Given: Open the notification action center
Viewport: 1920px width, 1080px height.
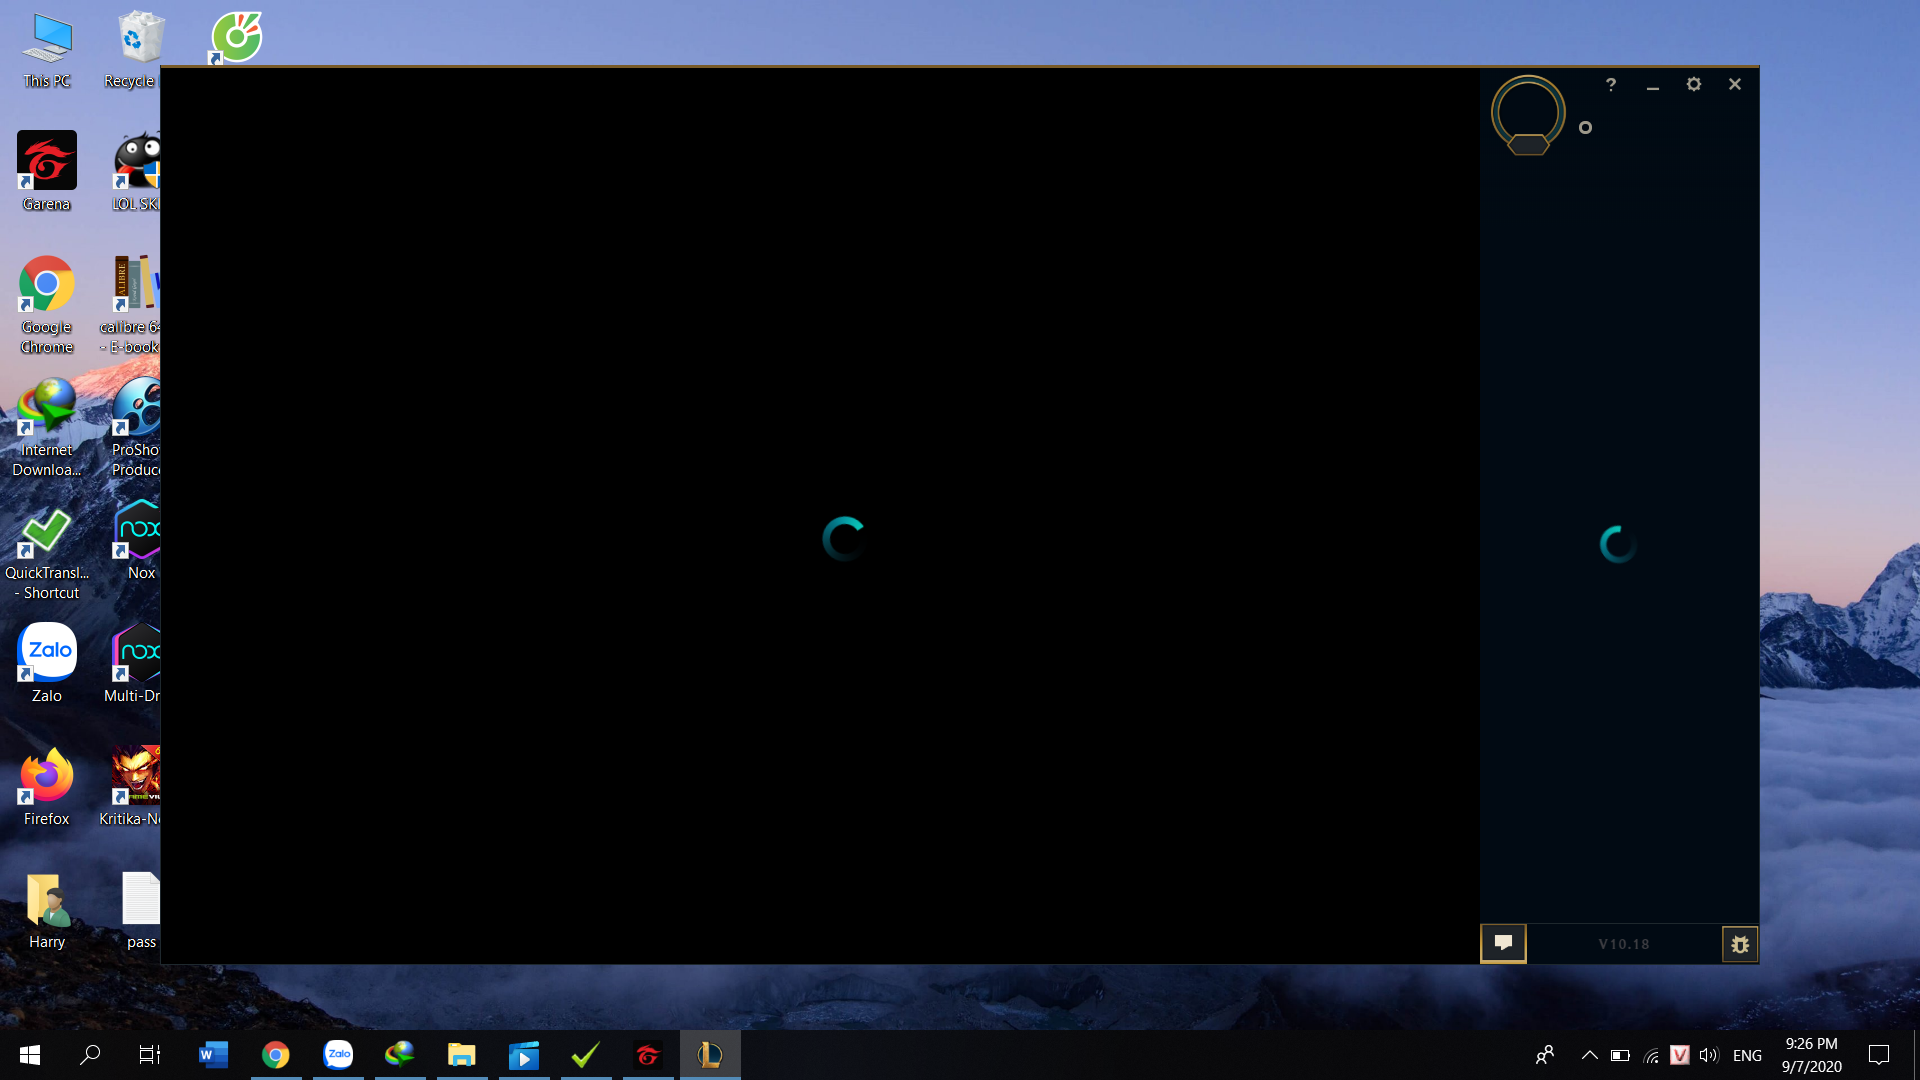Looking at the screenshot, I should click(1879, 1055).
